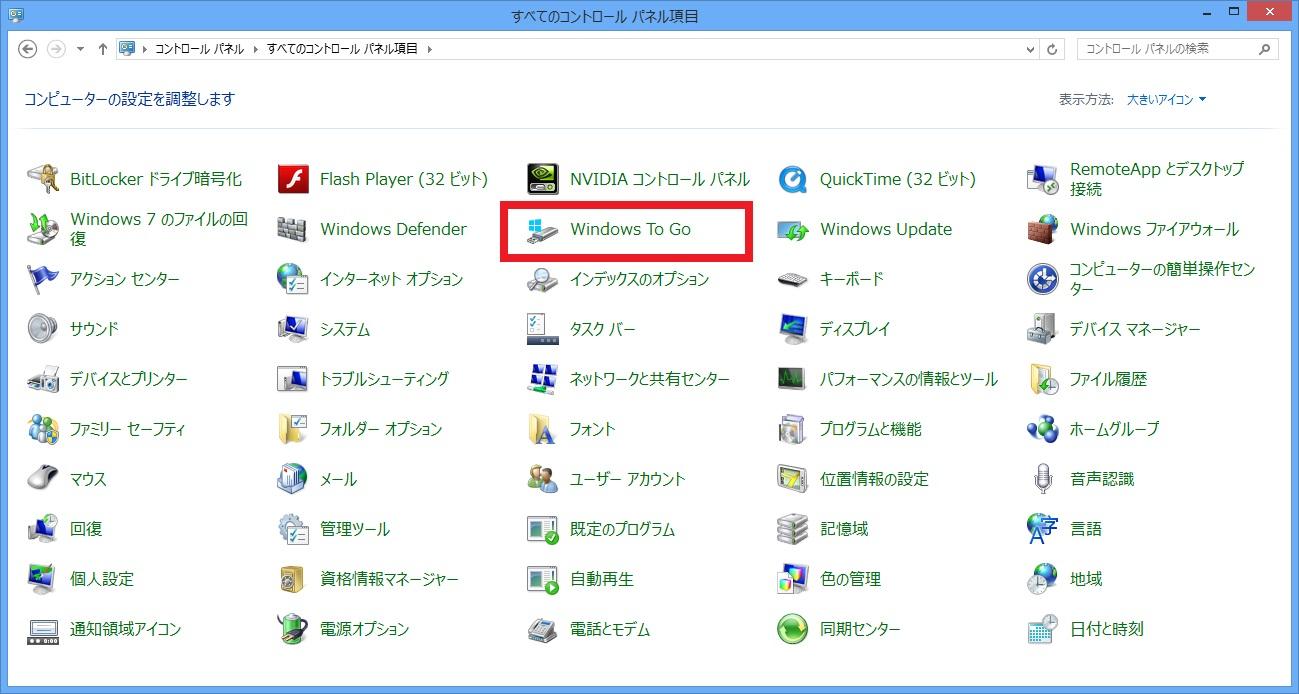The width and height of the screenshot is (1299, 694).
Task: Click the ファミリー セーフティ icon
Action: click(x=43, y=429)
